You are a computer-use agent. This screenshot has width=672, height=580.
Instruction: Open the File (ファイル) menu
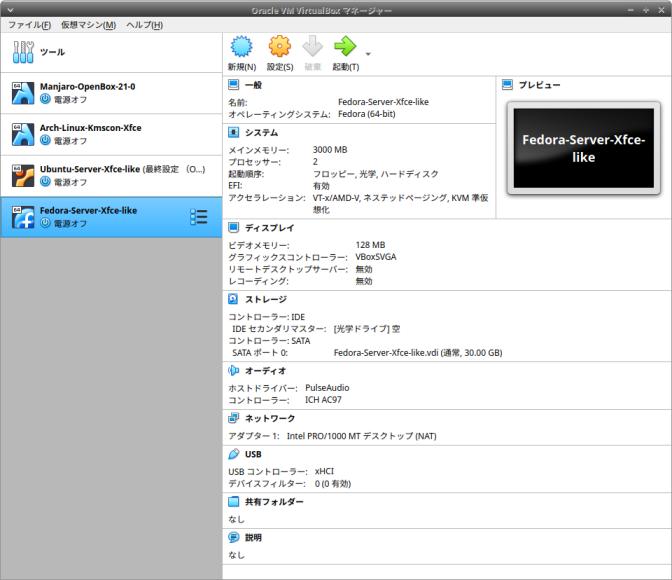point(30,25)
